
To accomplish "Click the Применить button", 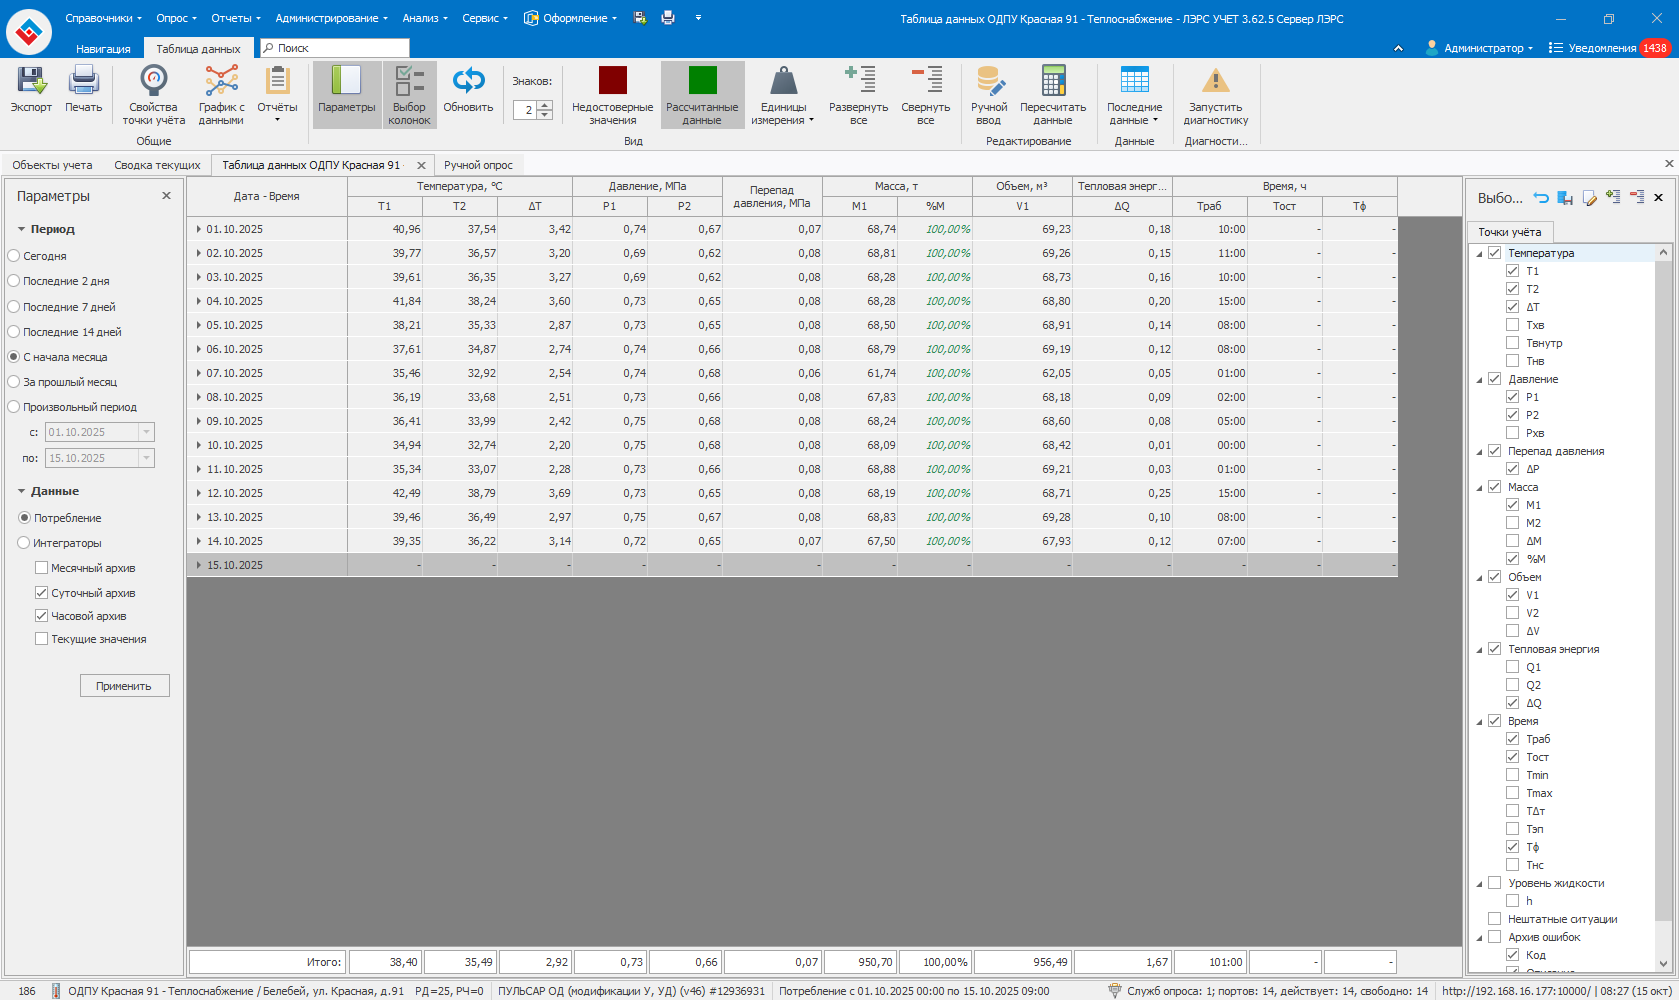I will pos(124,686).
